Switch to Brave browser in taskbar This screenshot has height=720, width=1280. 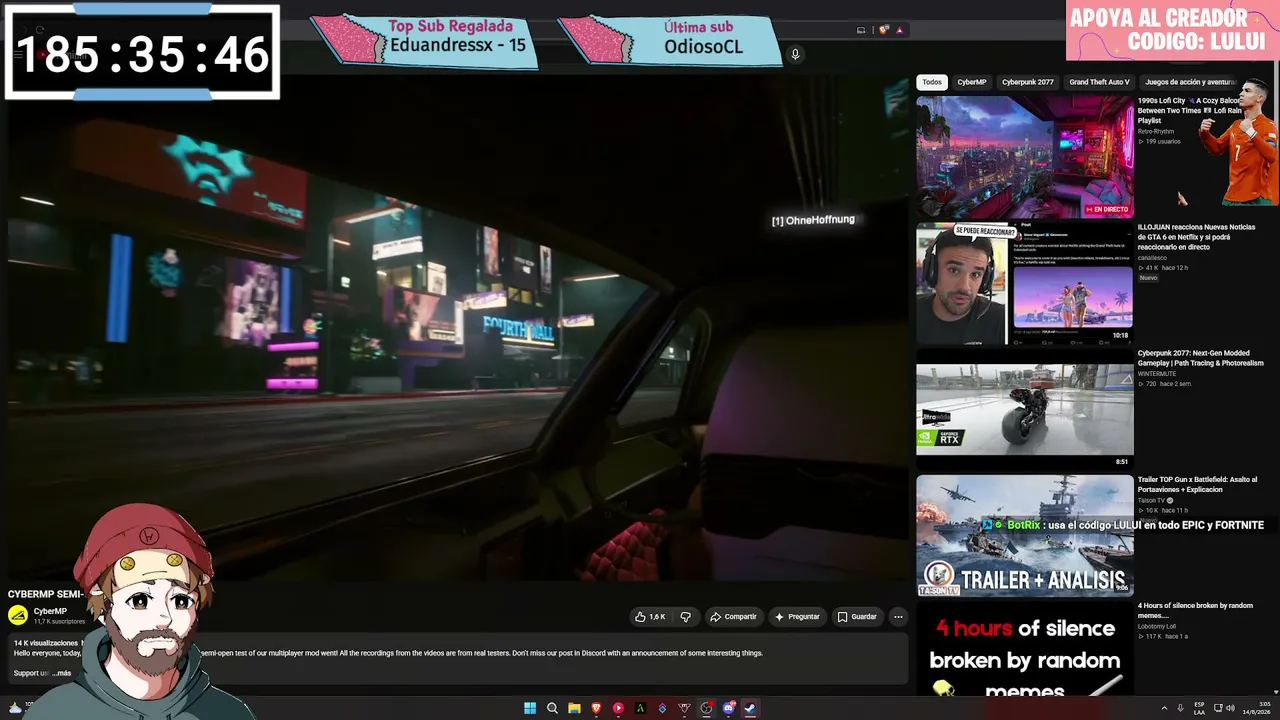click(596, 708)
